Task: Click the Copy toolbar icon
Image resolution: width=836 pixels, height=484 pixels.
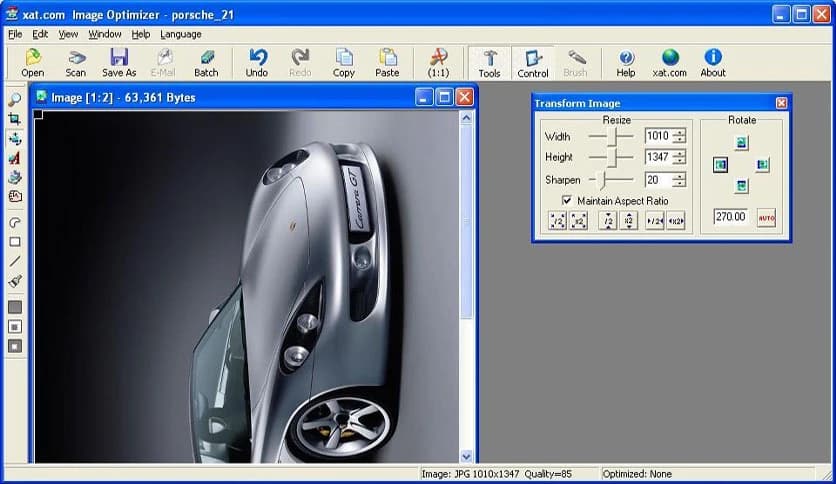Action: (344, 57)
